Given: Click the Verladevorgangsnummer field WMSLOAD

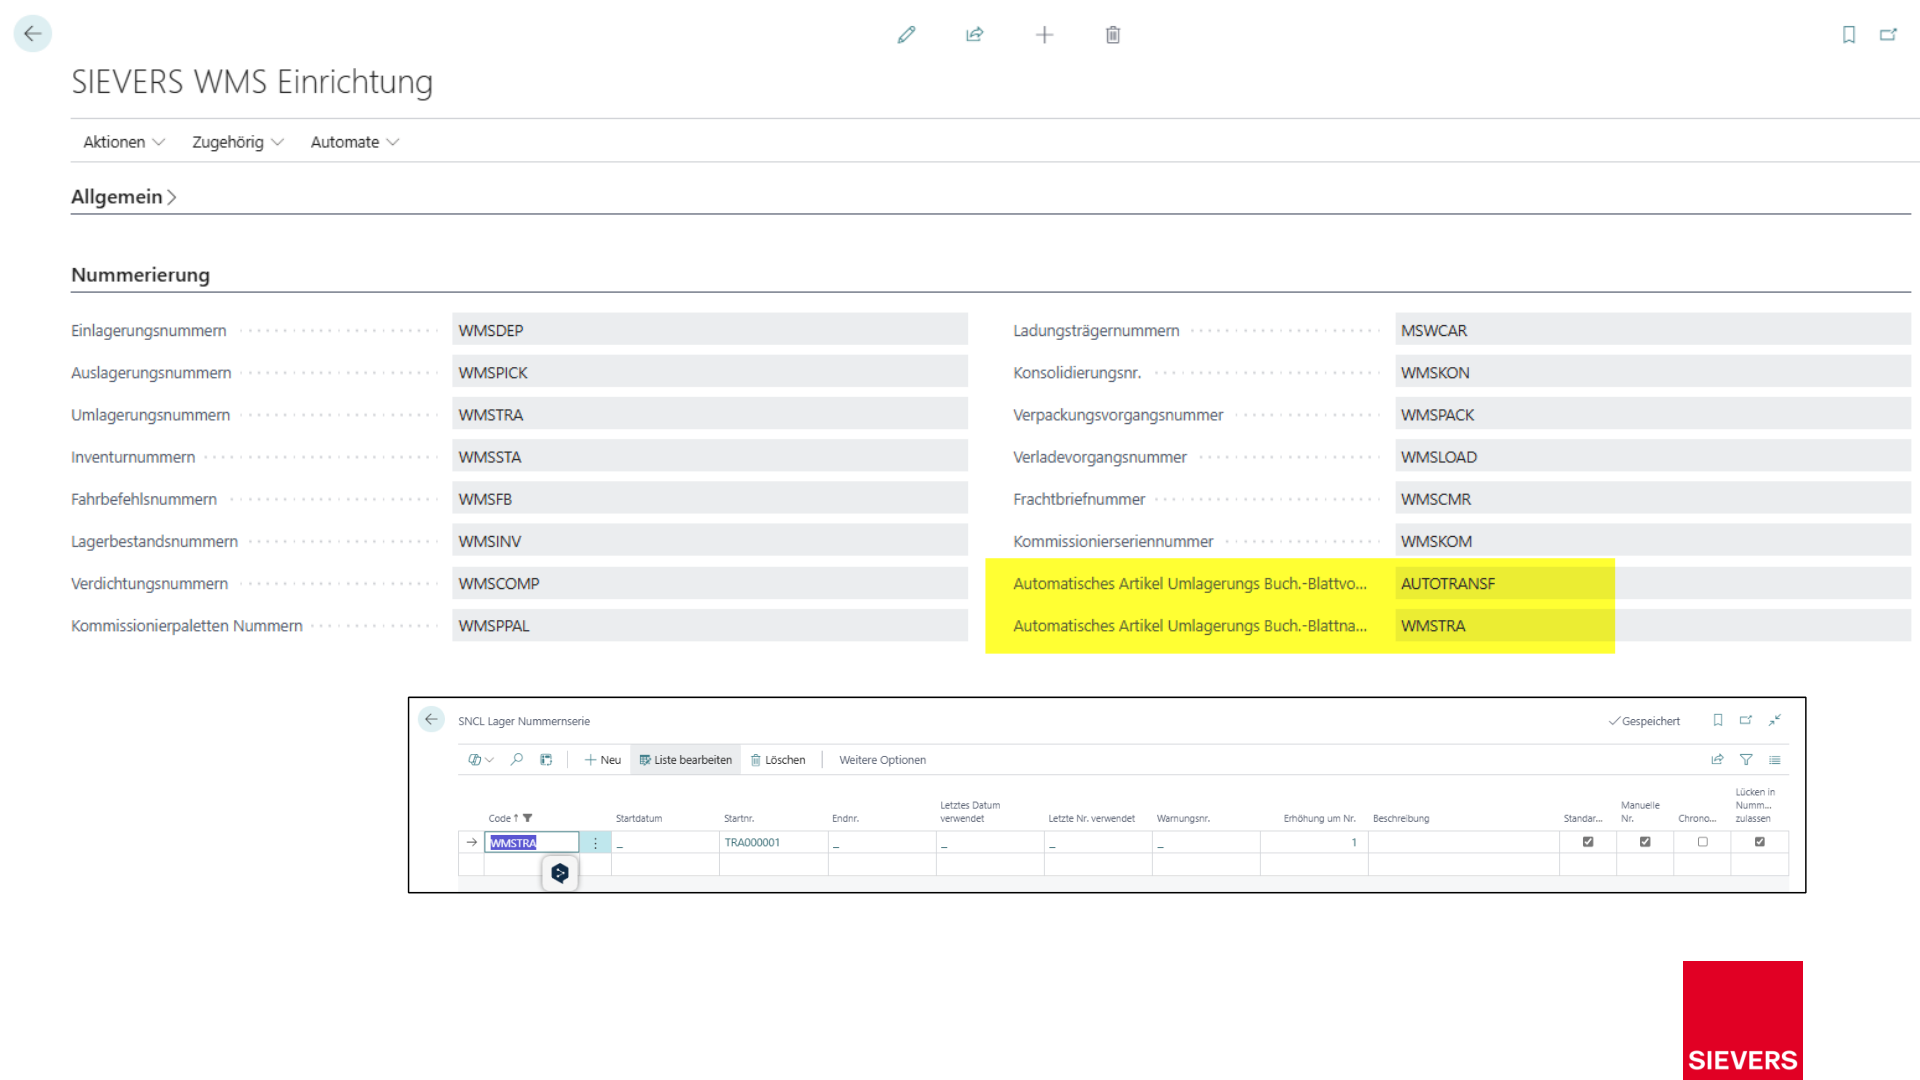Looking at the screenshot, I should point(1652,456).
